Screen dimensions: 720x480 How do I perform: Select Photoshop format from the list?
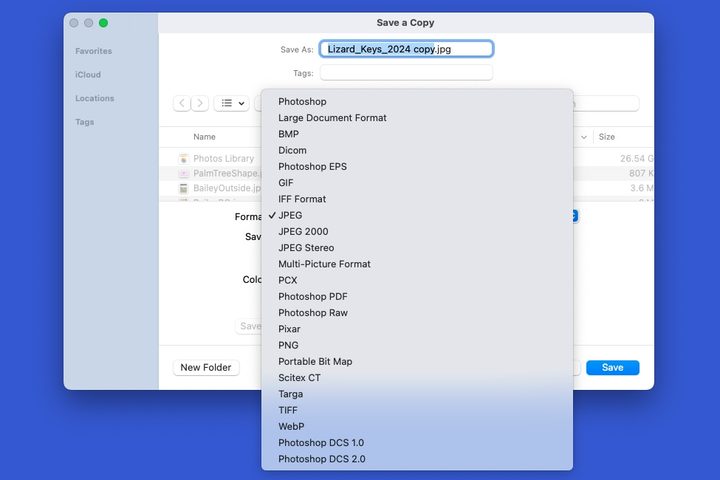(x=417, y=102)
